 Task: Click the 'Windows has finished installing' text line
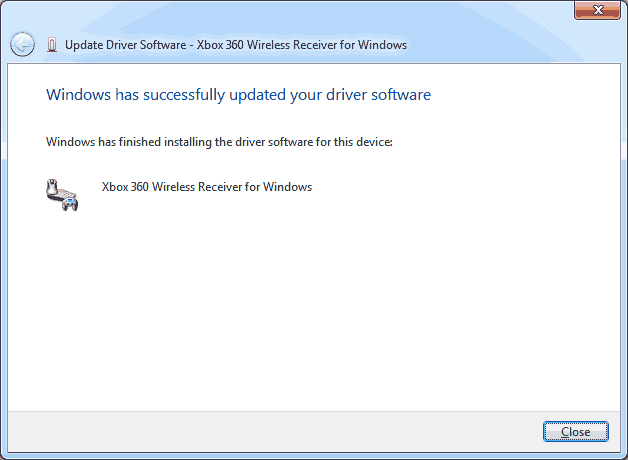click(x=219, y=142)
